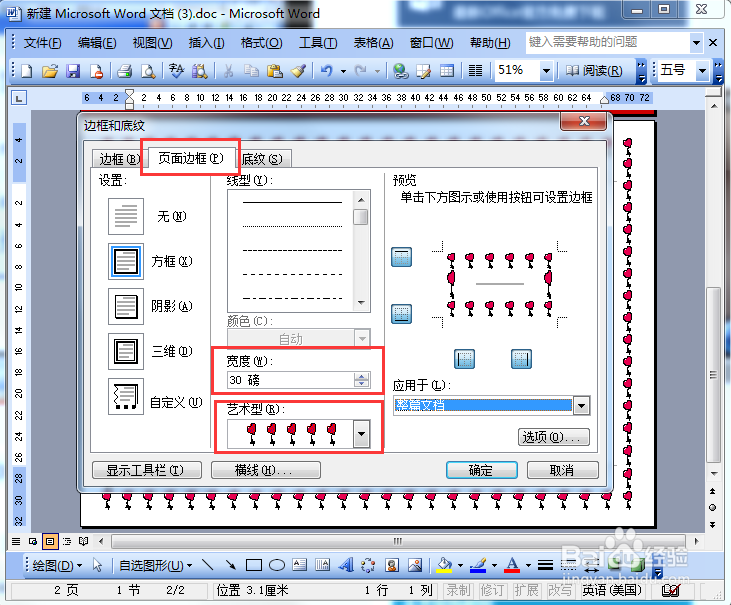Click the Print icon in the toolbar
731x605 pixels.
tap(124, 71)
